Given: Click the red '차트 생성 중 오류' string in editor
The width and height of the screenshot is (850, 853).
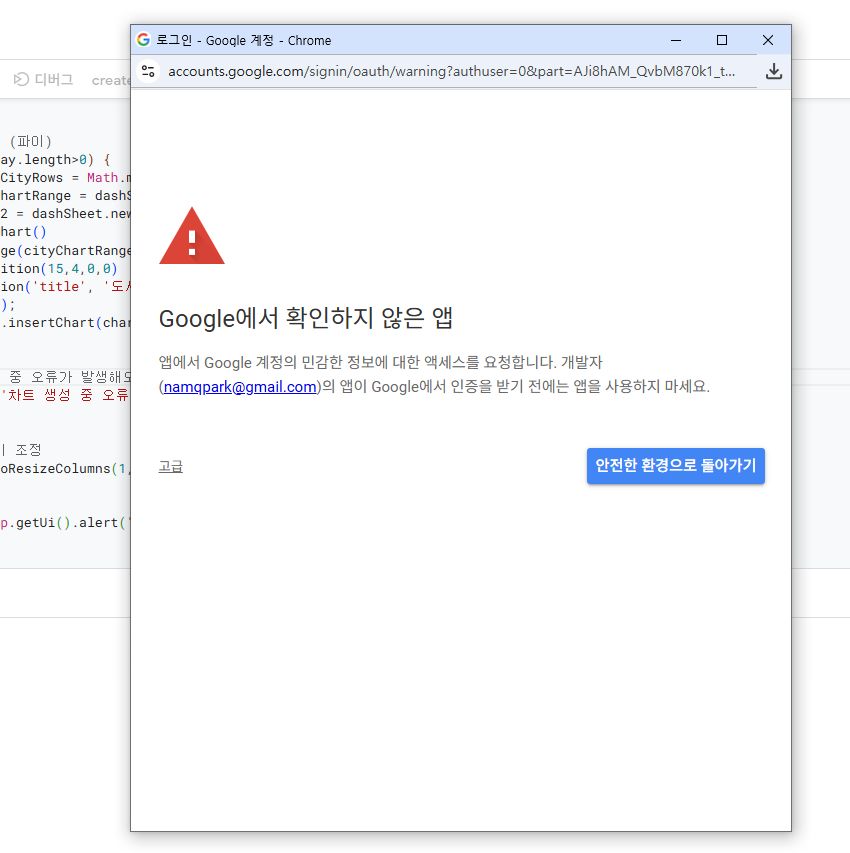Looking at the screenshot, I should pos(65,395).
